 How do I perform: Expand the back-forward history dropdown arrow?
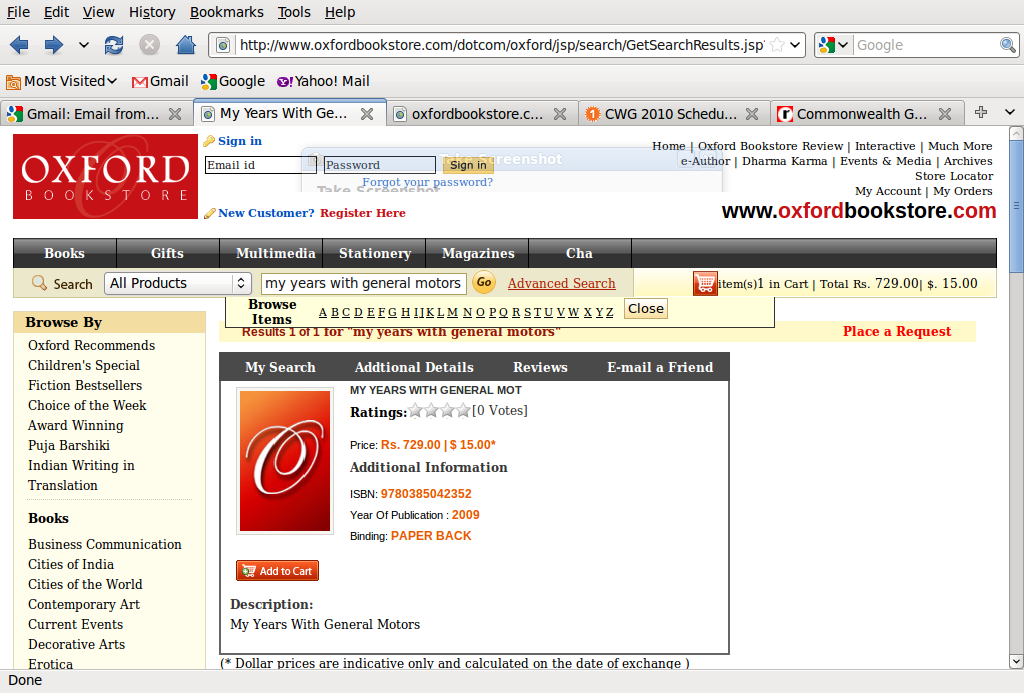(83, 45)
